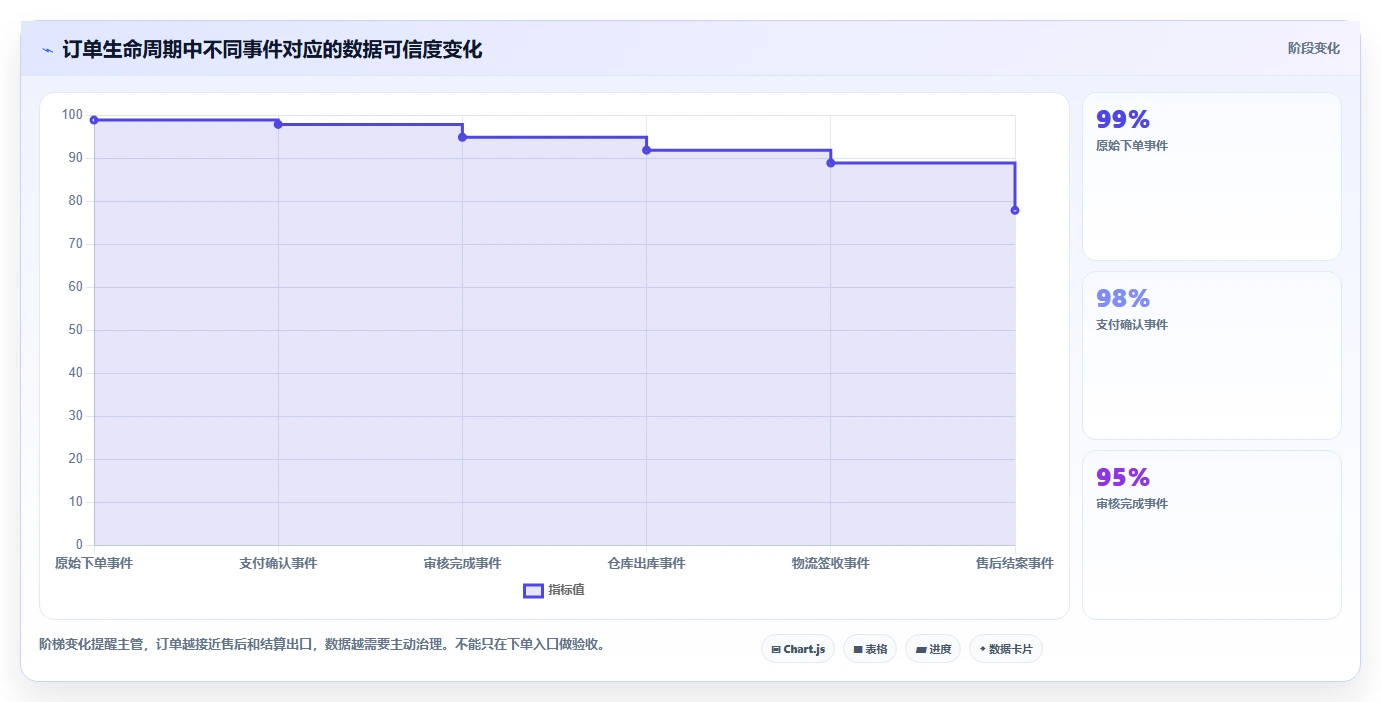Toggle the 指标值 legend item
The image size is (1381, 702).
click(x=554, y=590)
